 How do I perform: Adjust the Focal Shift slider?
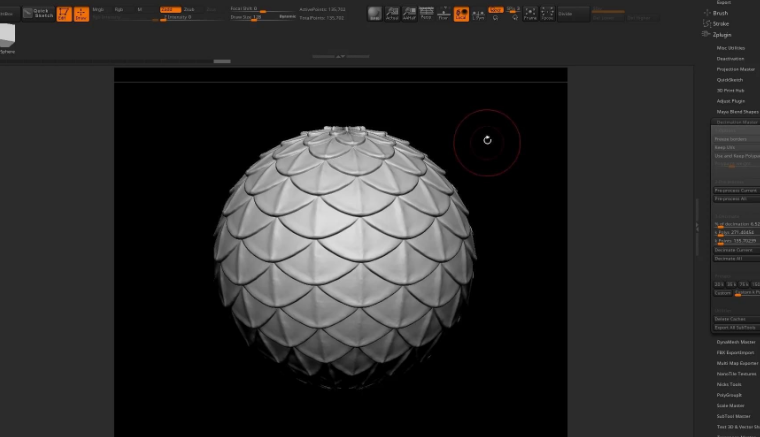(x=262, y=9)
